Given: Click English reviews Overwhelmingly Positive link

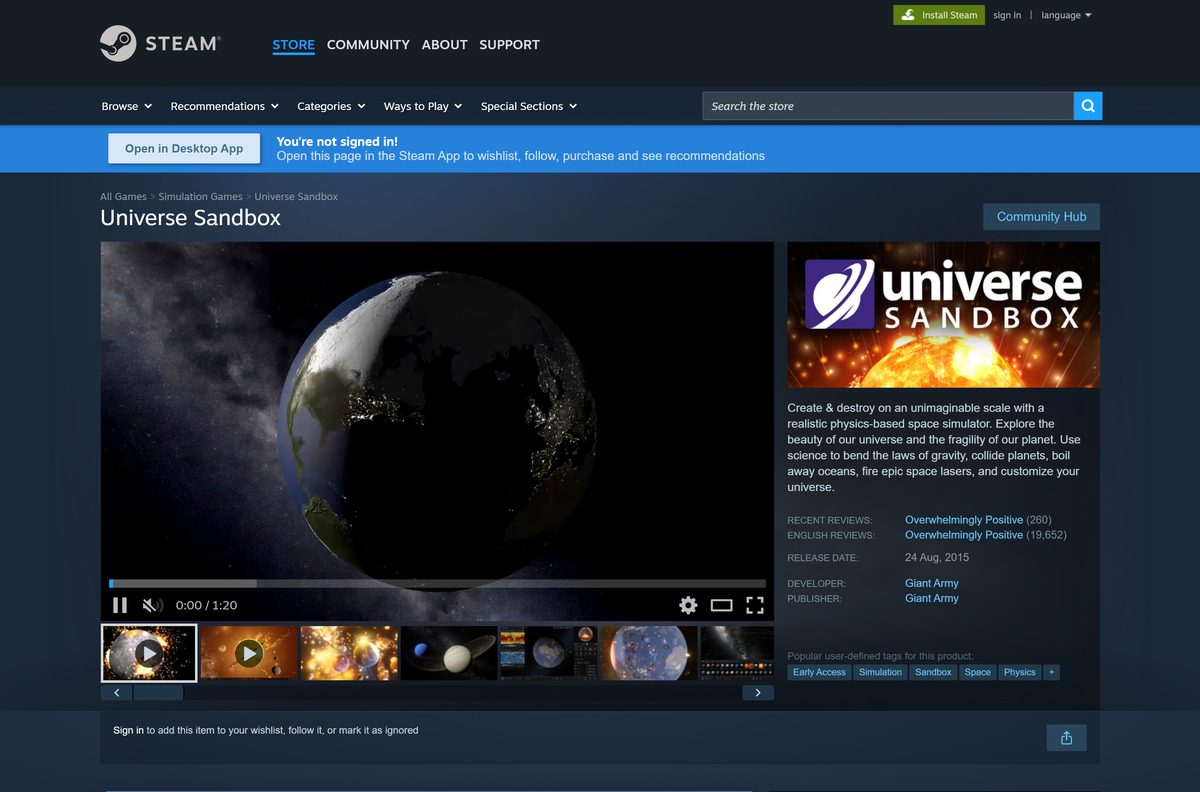Looking at the screenshot, I should (964, 535).
